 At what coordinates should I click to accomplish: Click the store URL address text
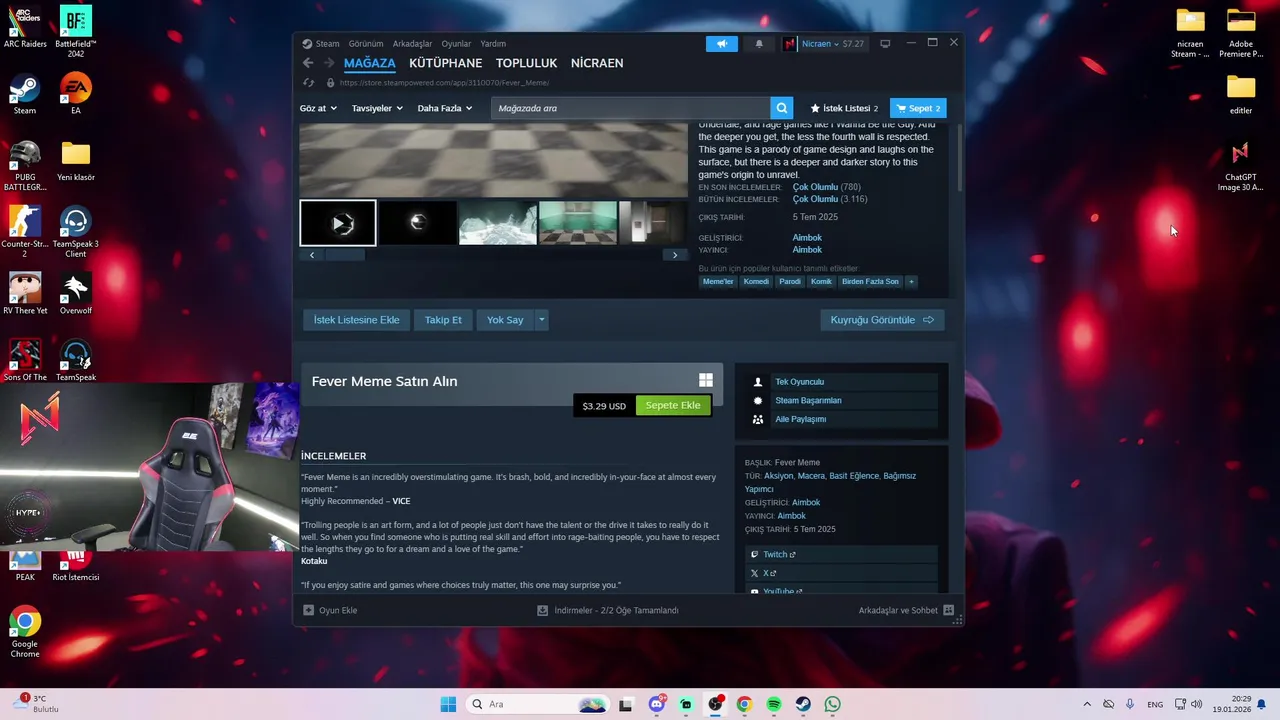pyautogui.click(x=444, y=83)
